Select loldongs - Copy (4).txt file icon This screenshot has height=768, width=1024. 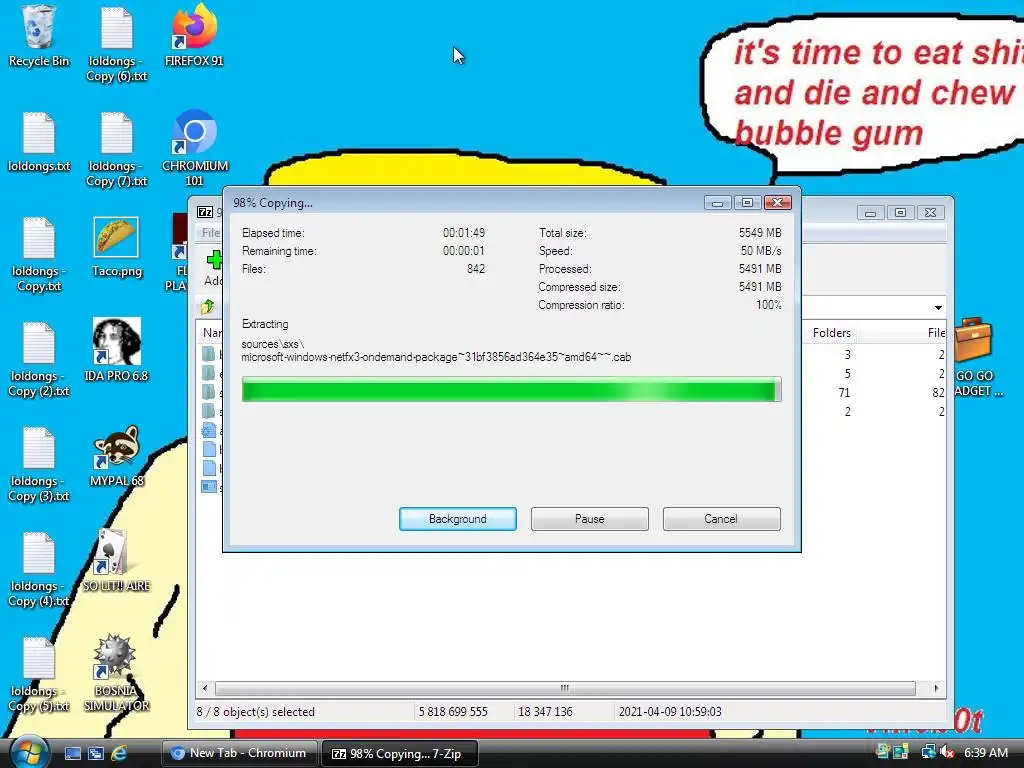tap(39, 570)
